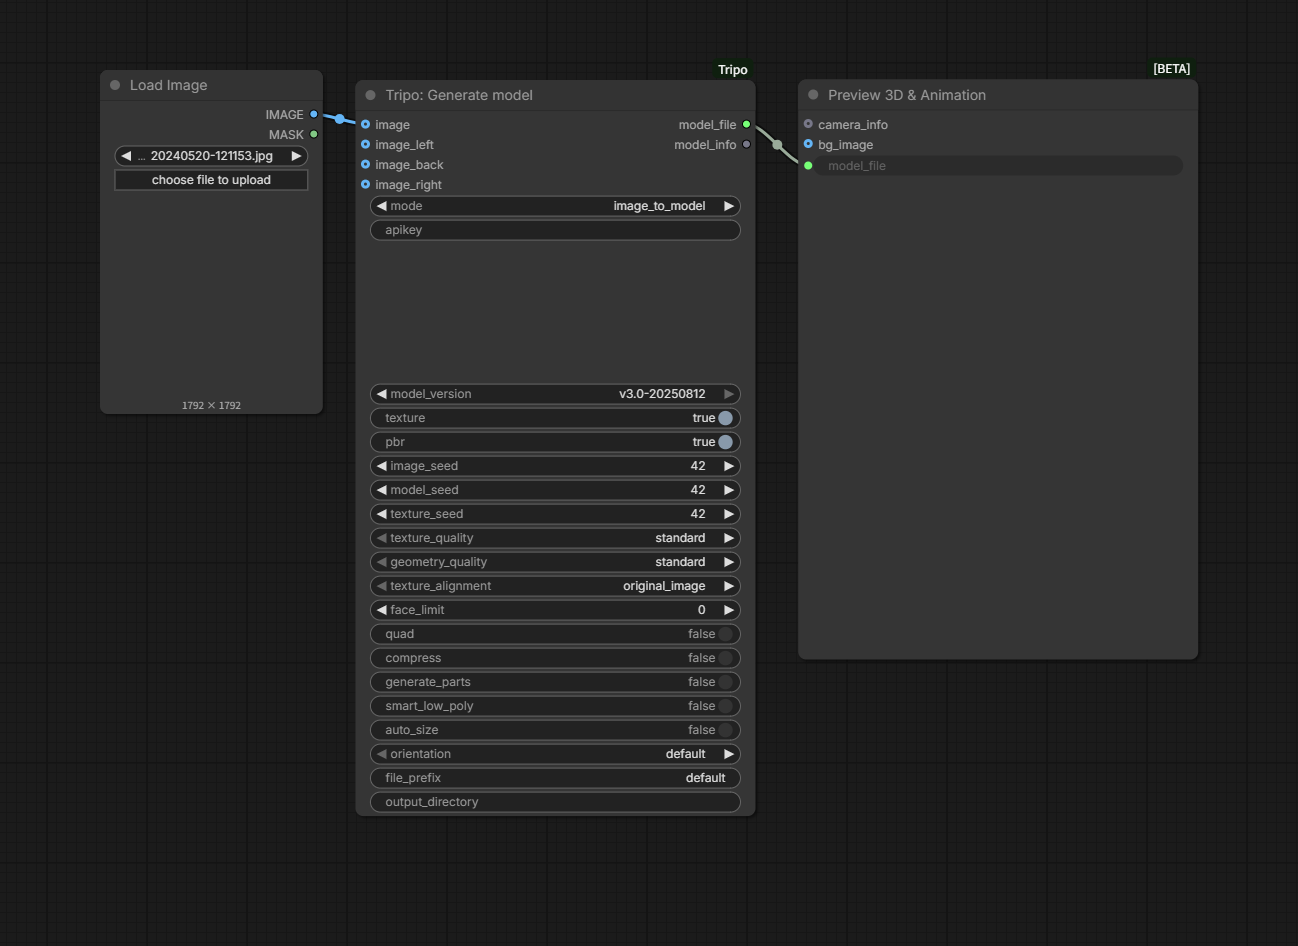Click the bg_image input port
The height and width of the screenshot is (946, 1298).
808,144
